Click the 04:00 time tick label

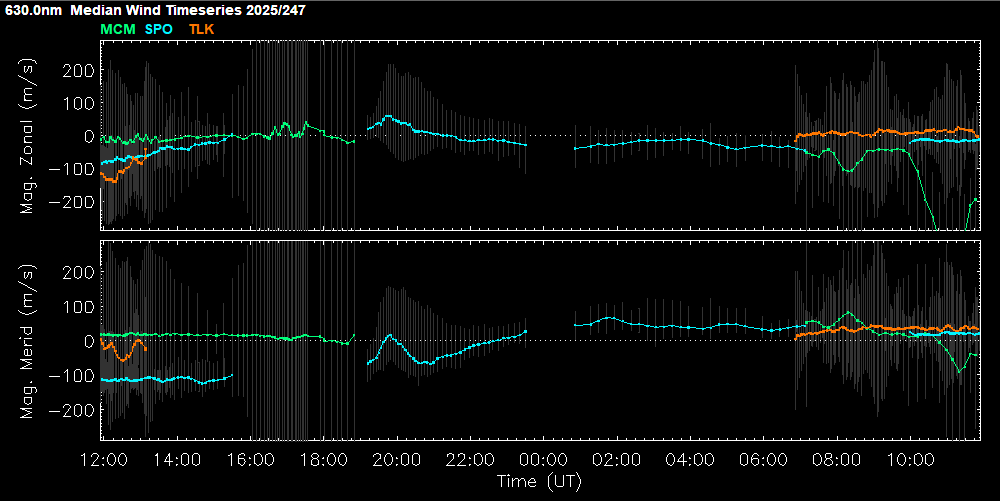(690, 460)
